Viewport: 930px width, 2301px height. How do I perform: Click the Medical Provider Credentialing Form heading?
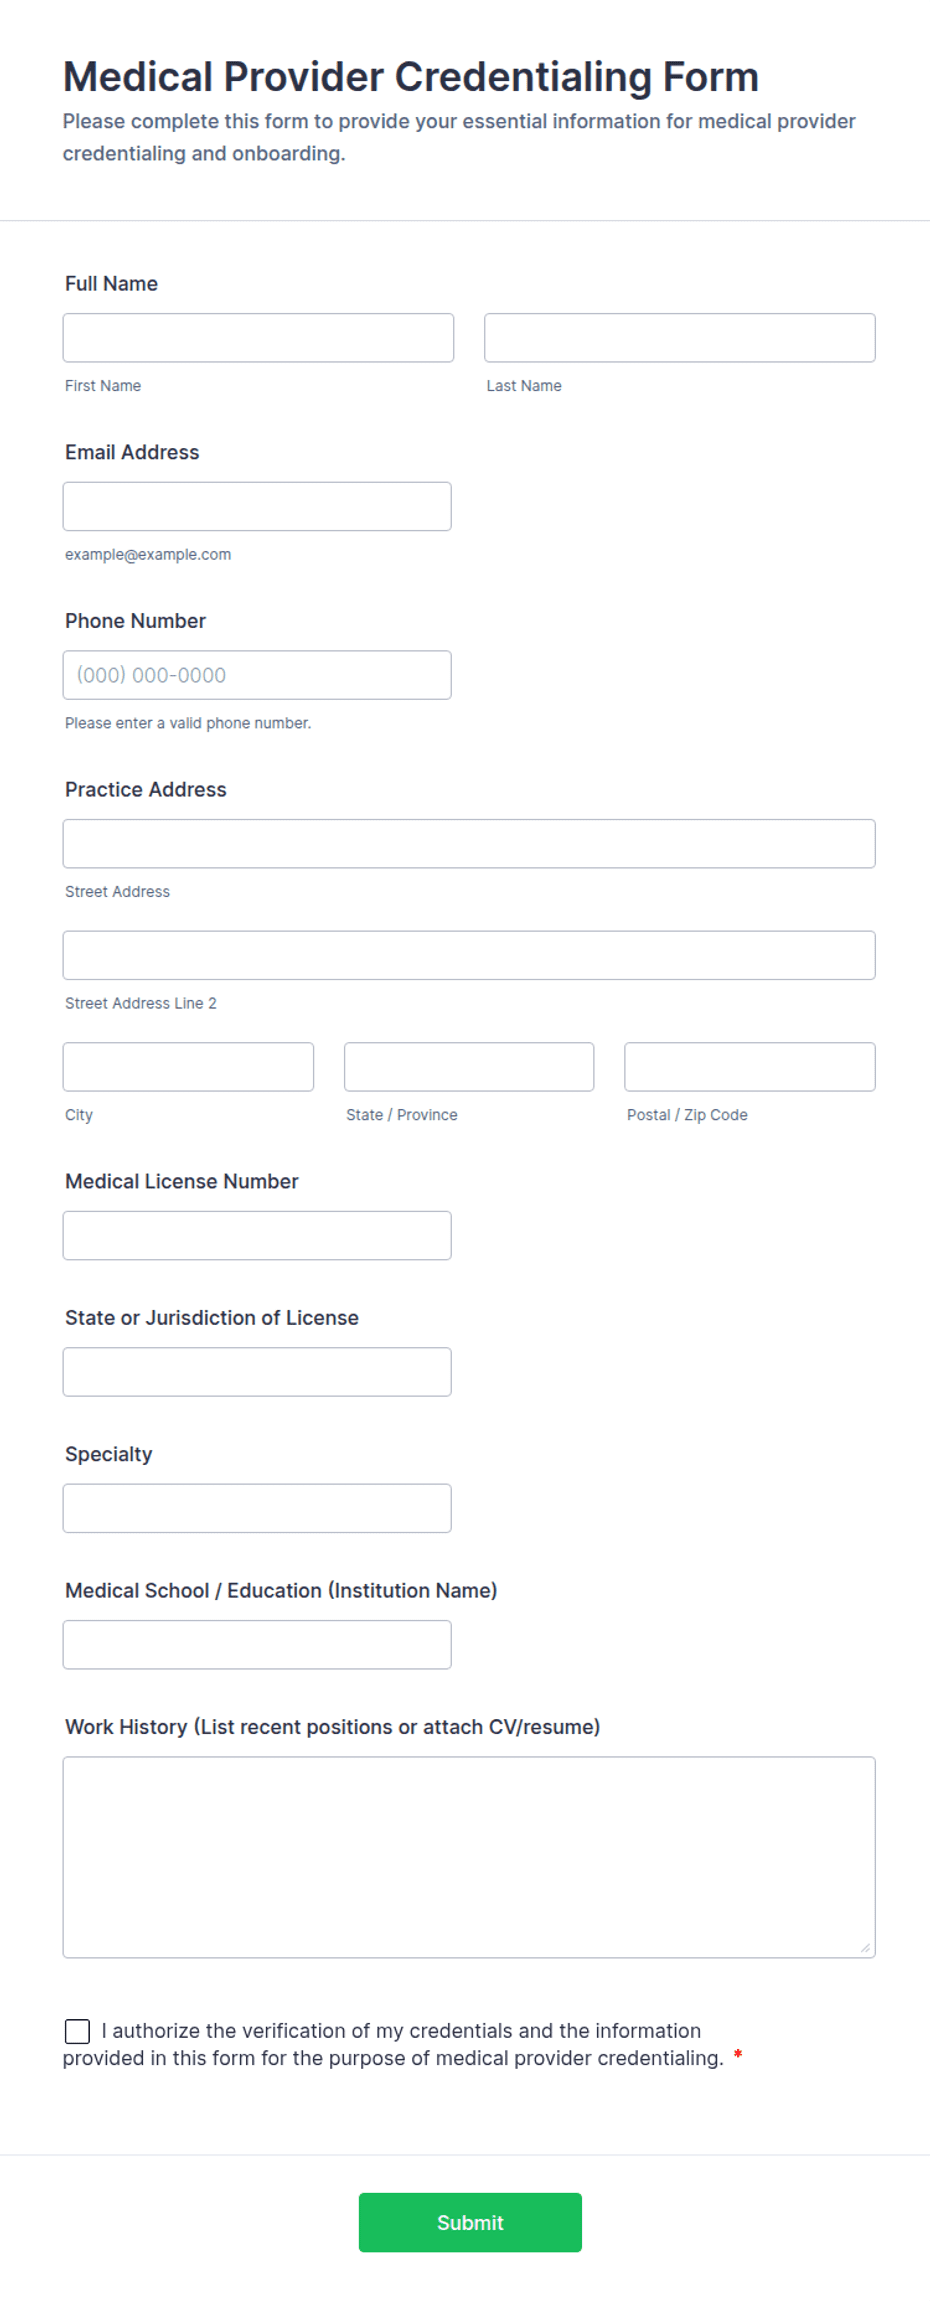410,77
